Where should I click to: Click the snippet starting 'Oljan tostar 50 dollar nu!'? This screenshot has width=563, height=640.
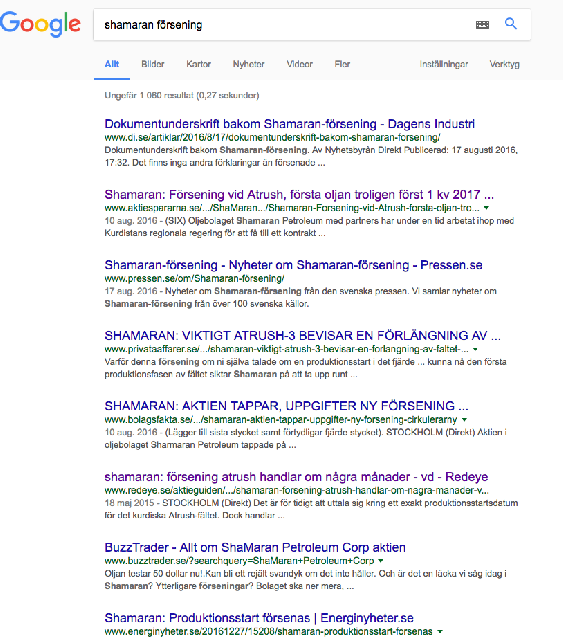[x=305, y=580]
